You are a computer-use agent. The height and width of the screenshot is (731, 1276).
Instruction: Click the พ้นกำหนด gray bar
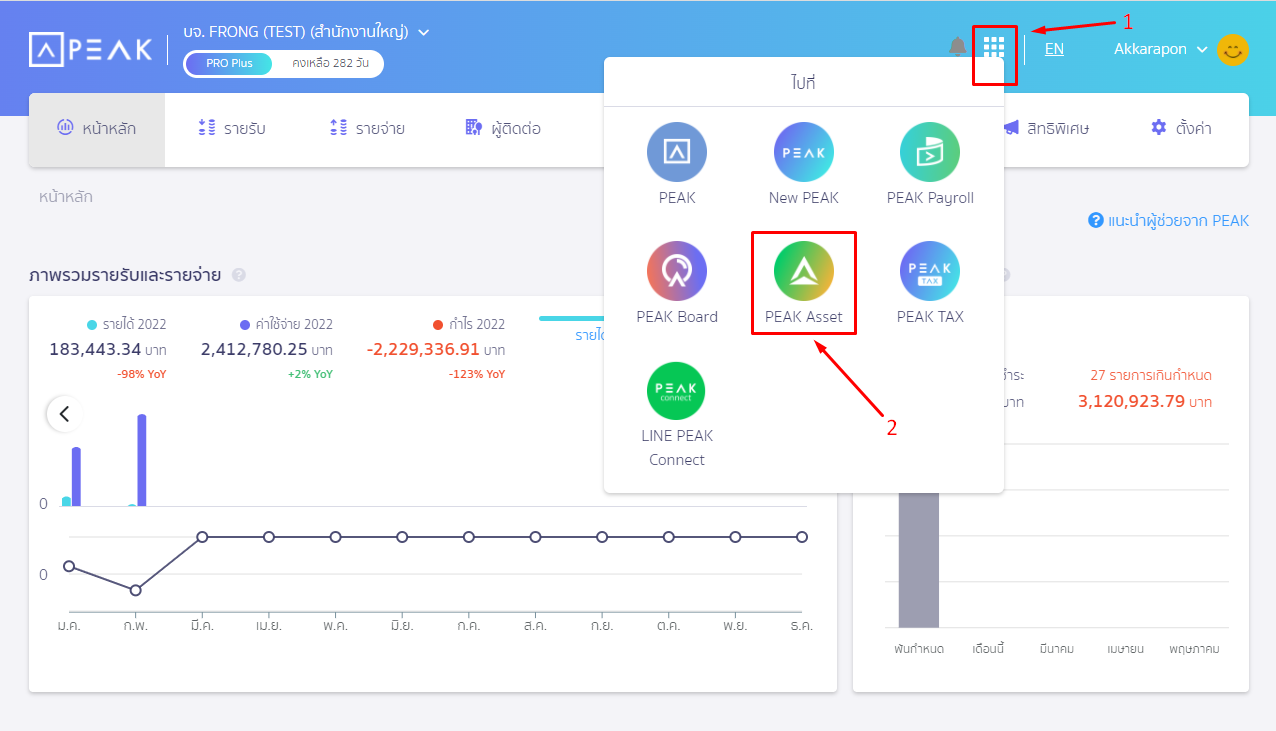click(x=919, y=560)
